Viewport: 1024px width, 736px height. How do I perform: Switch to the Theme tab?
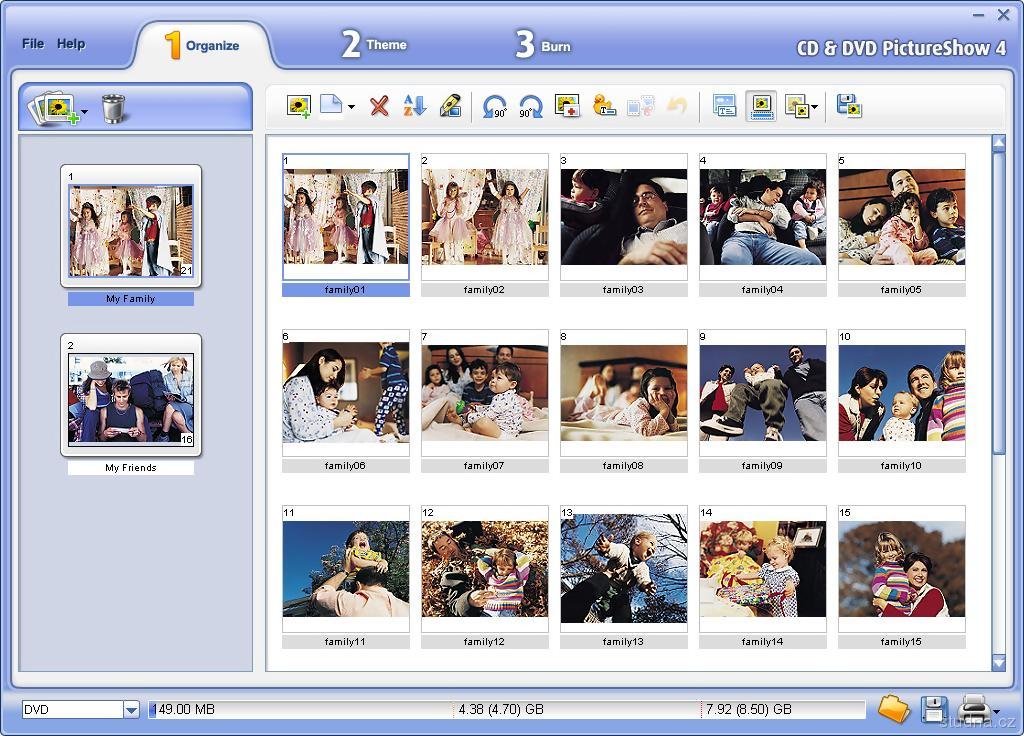pos(375,45)
